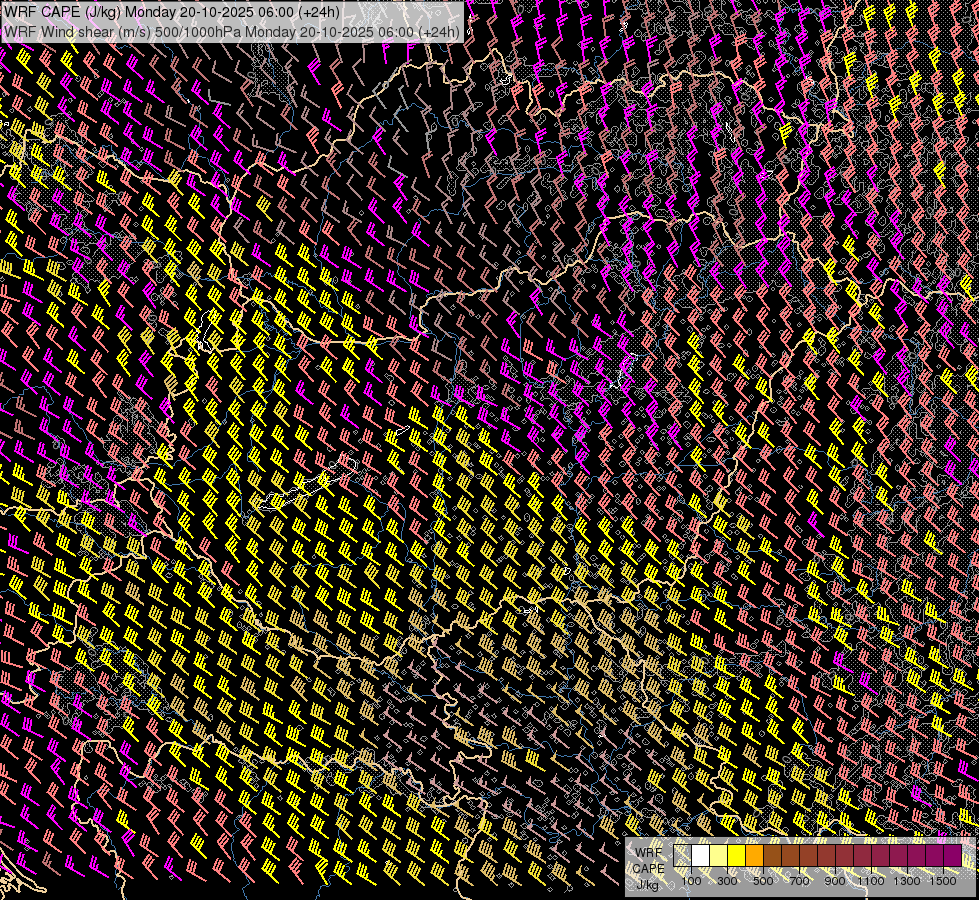Select the 500 value on CAPE scale
This screenshot has height=900, width=979.
click(x=763, y=881)
